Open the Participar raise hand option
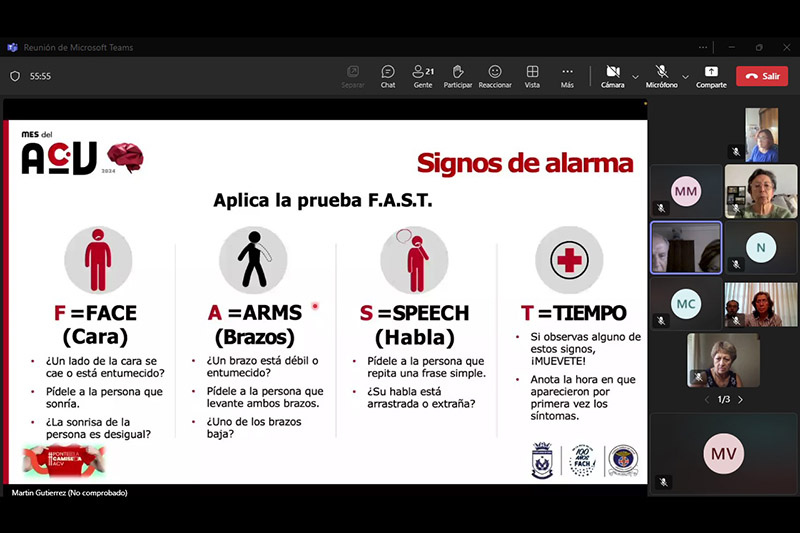The width and height of the screenshot is (800, 533). pyautogui.click(x=458, y=77)
